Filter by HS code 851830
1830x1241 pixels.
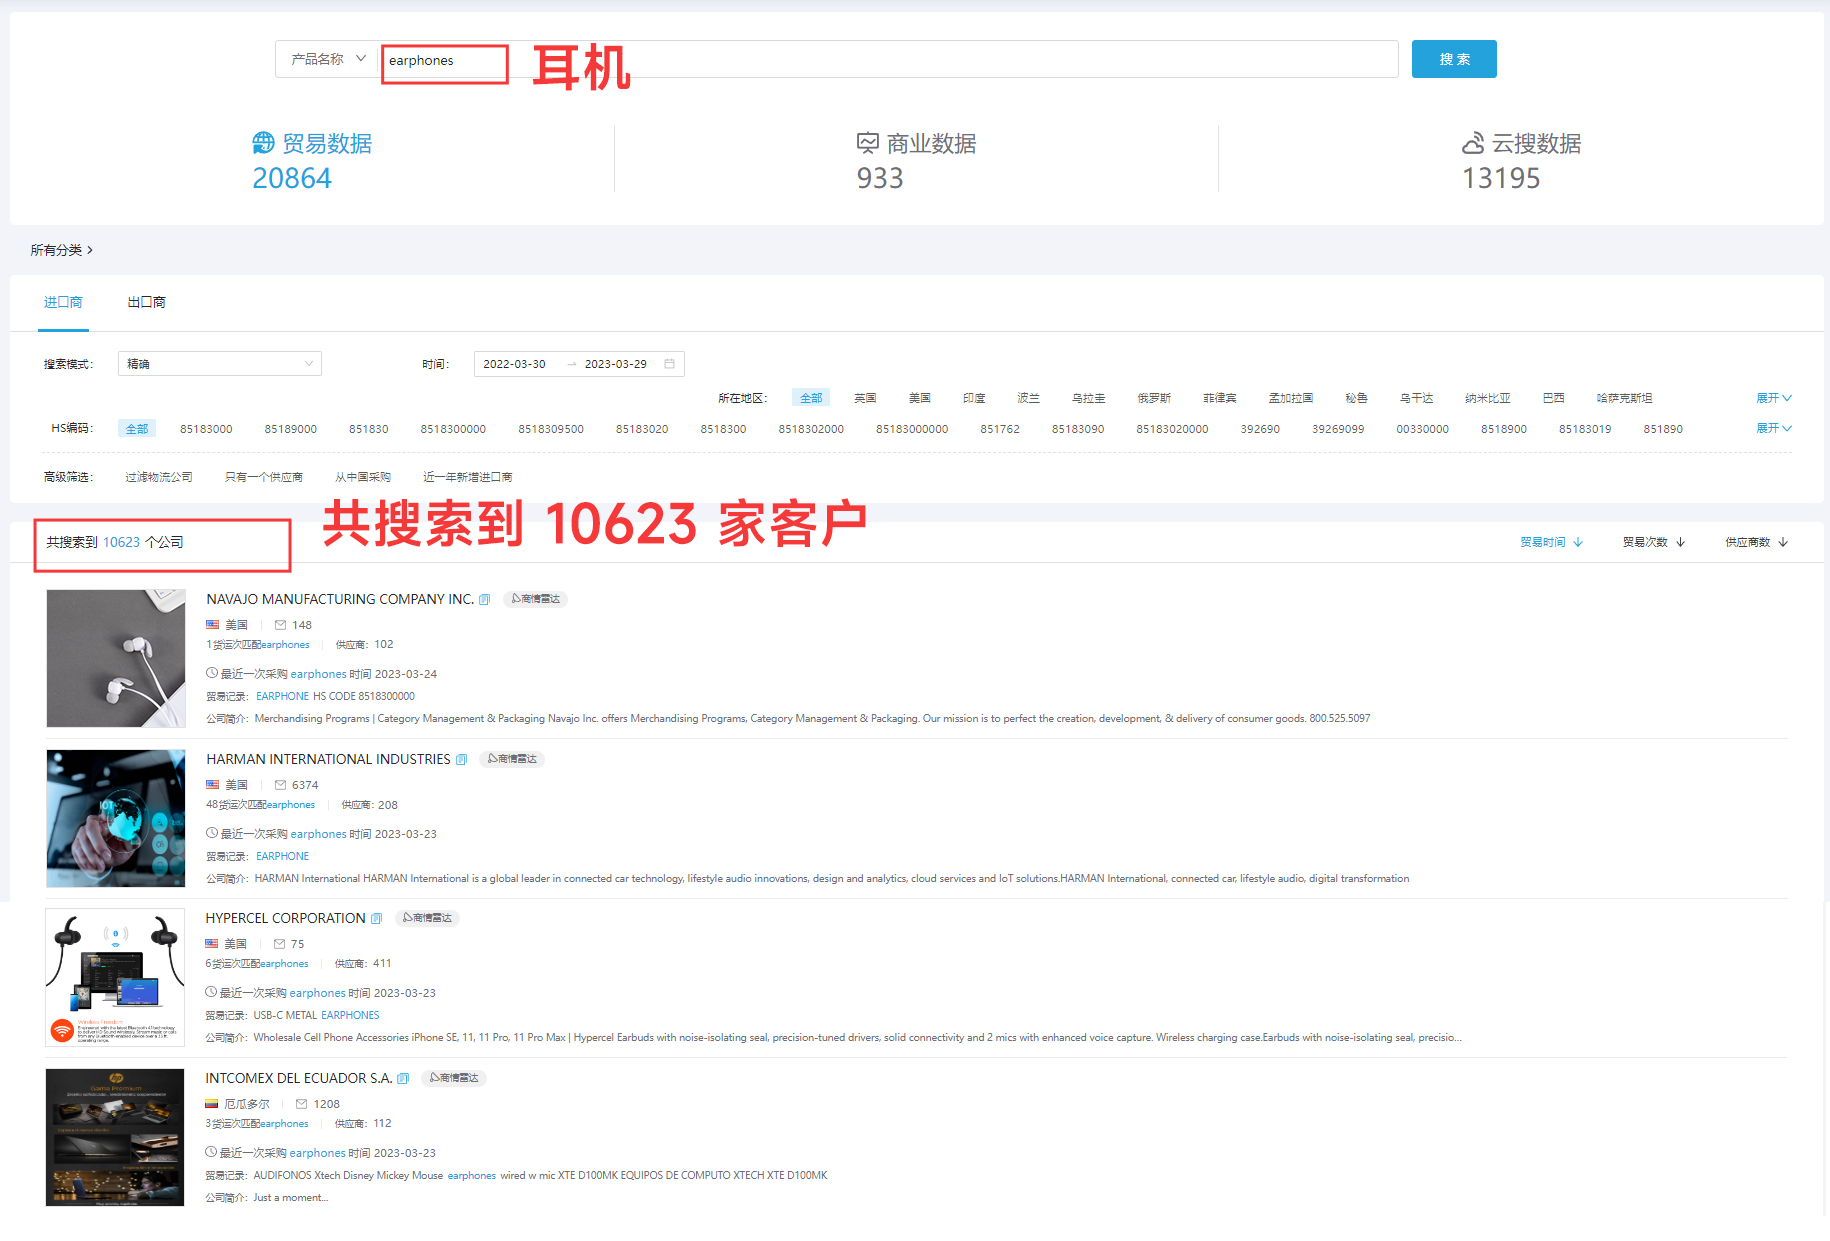tap(368, 429)
